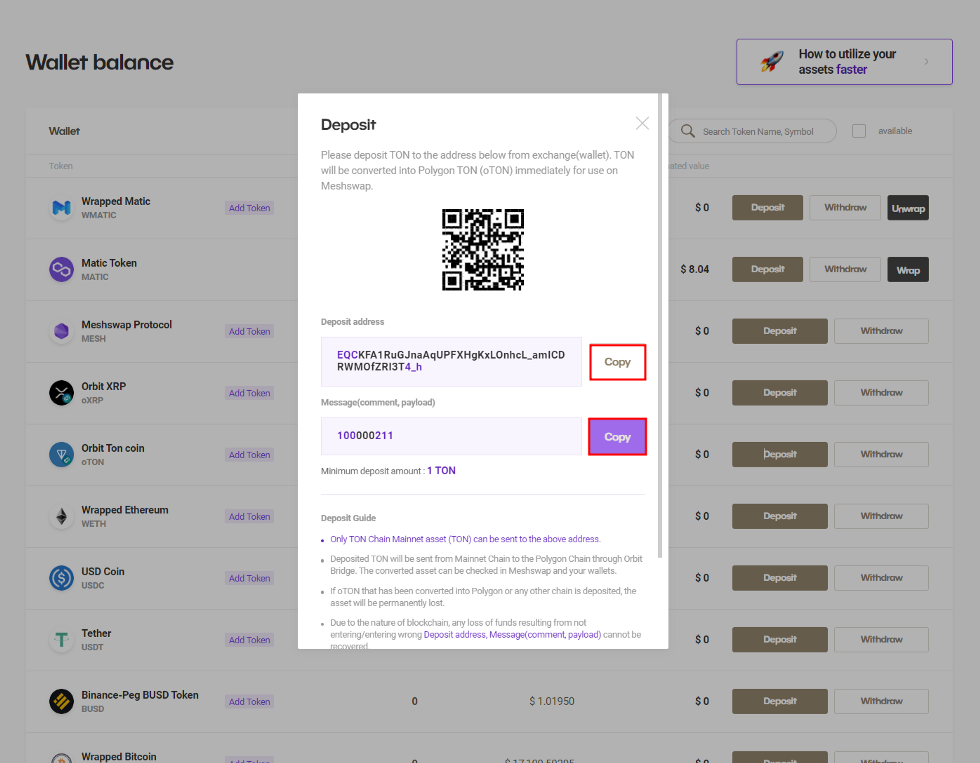Click the Deposit dialog scrollbar
The height and width of the screenshot is (763, 980).
pos(661,325)
